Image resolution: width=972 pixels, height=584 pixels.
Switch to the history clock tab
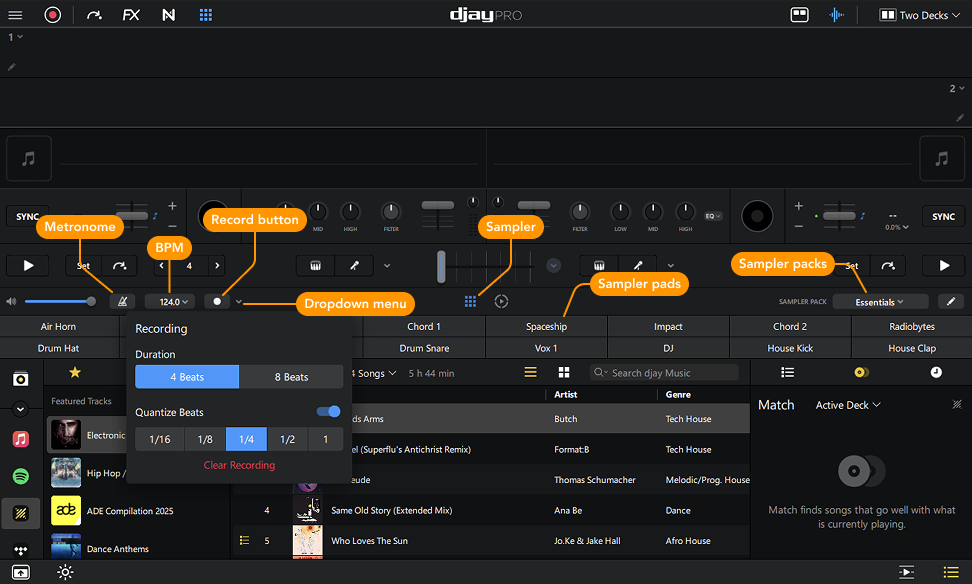coord(935,372)
